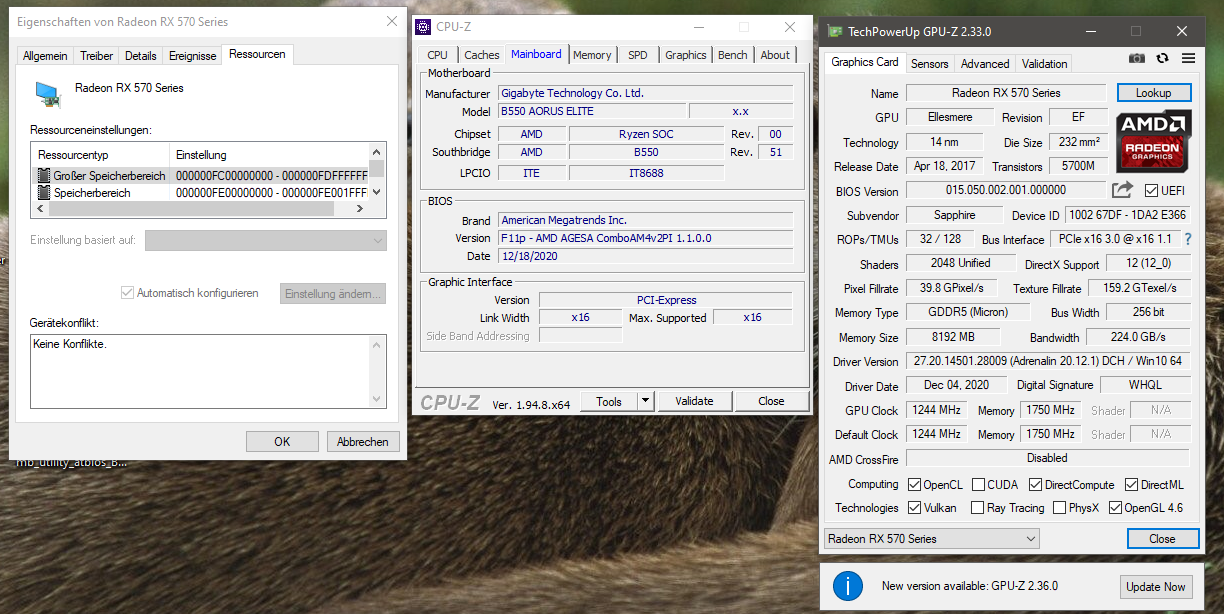Toggle DirectML checkbox
Screen dimensions: 1224x614
[x=1132, y=484]
